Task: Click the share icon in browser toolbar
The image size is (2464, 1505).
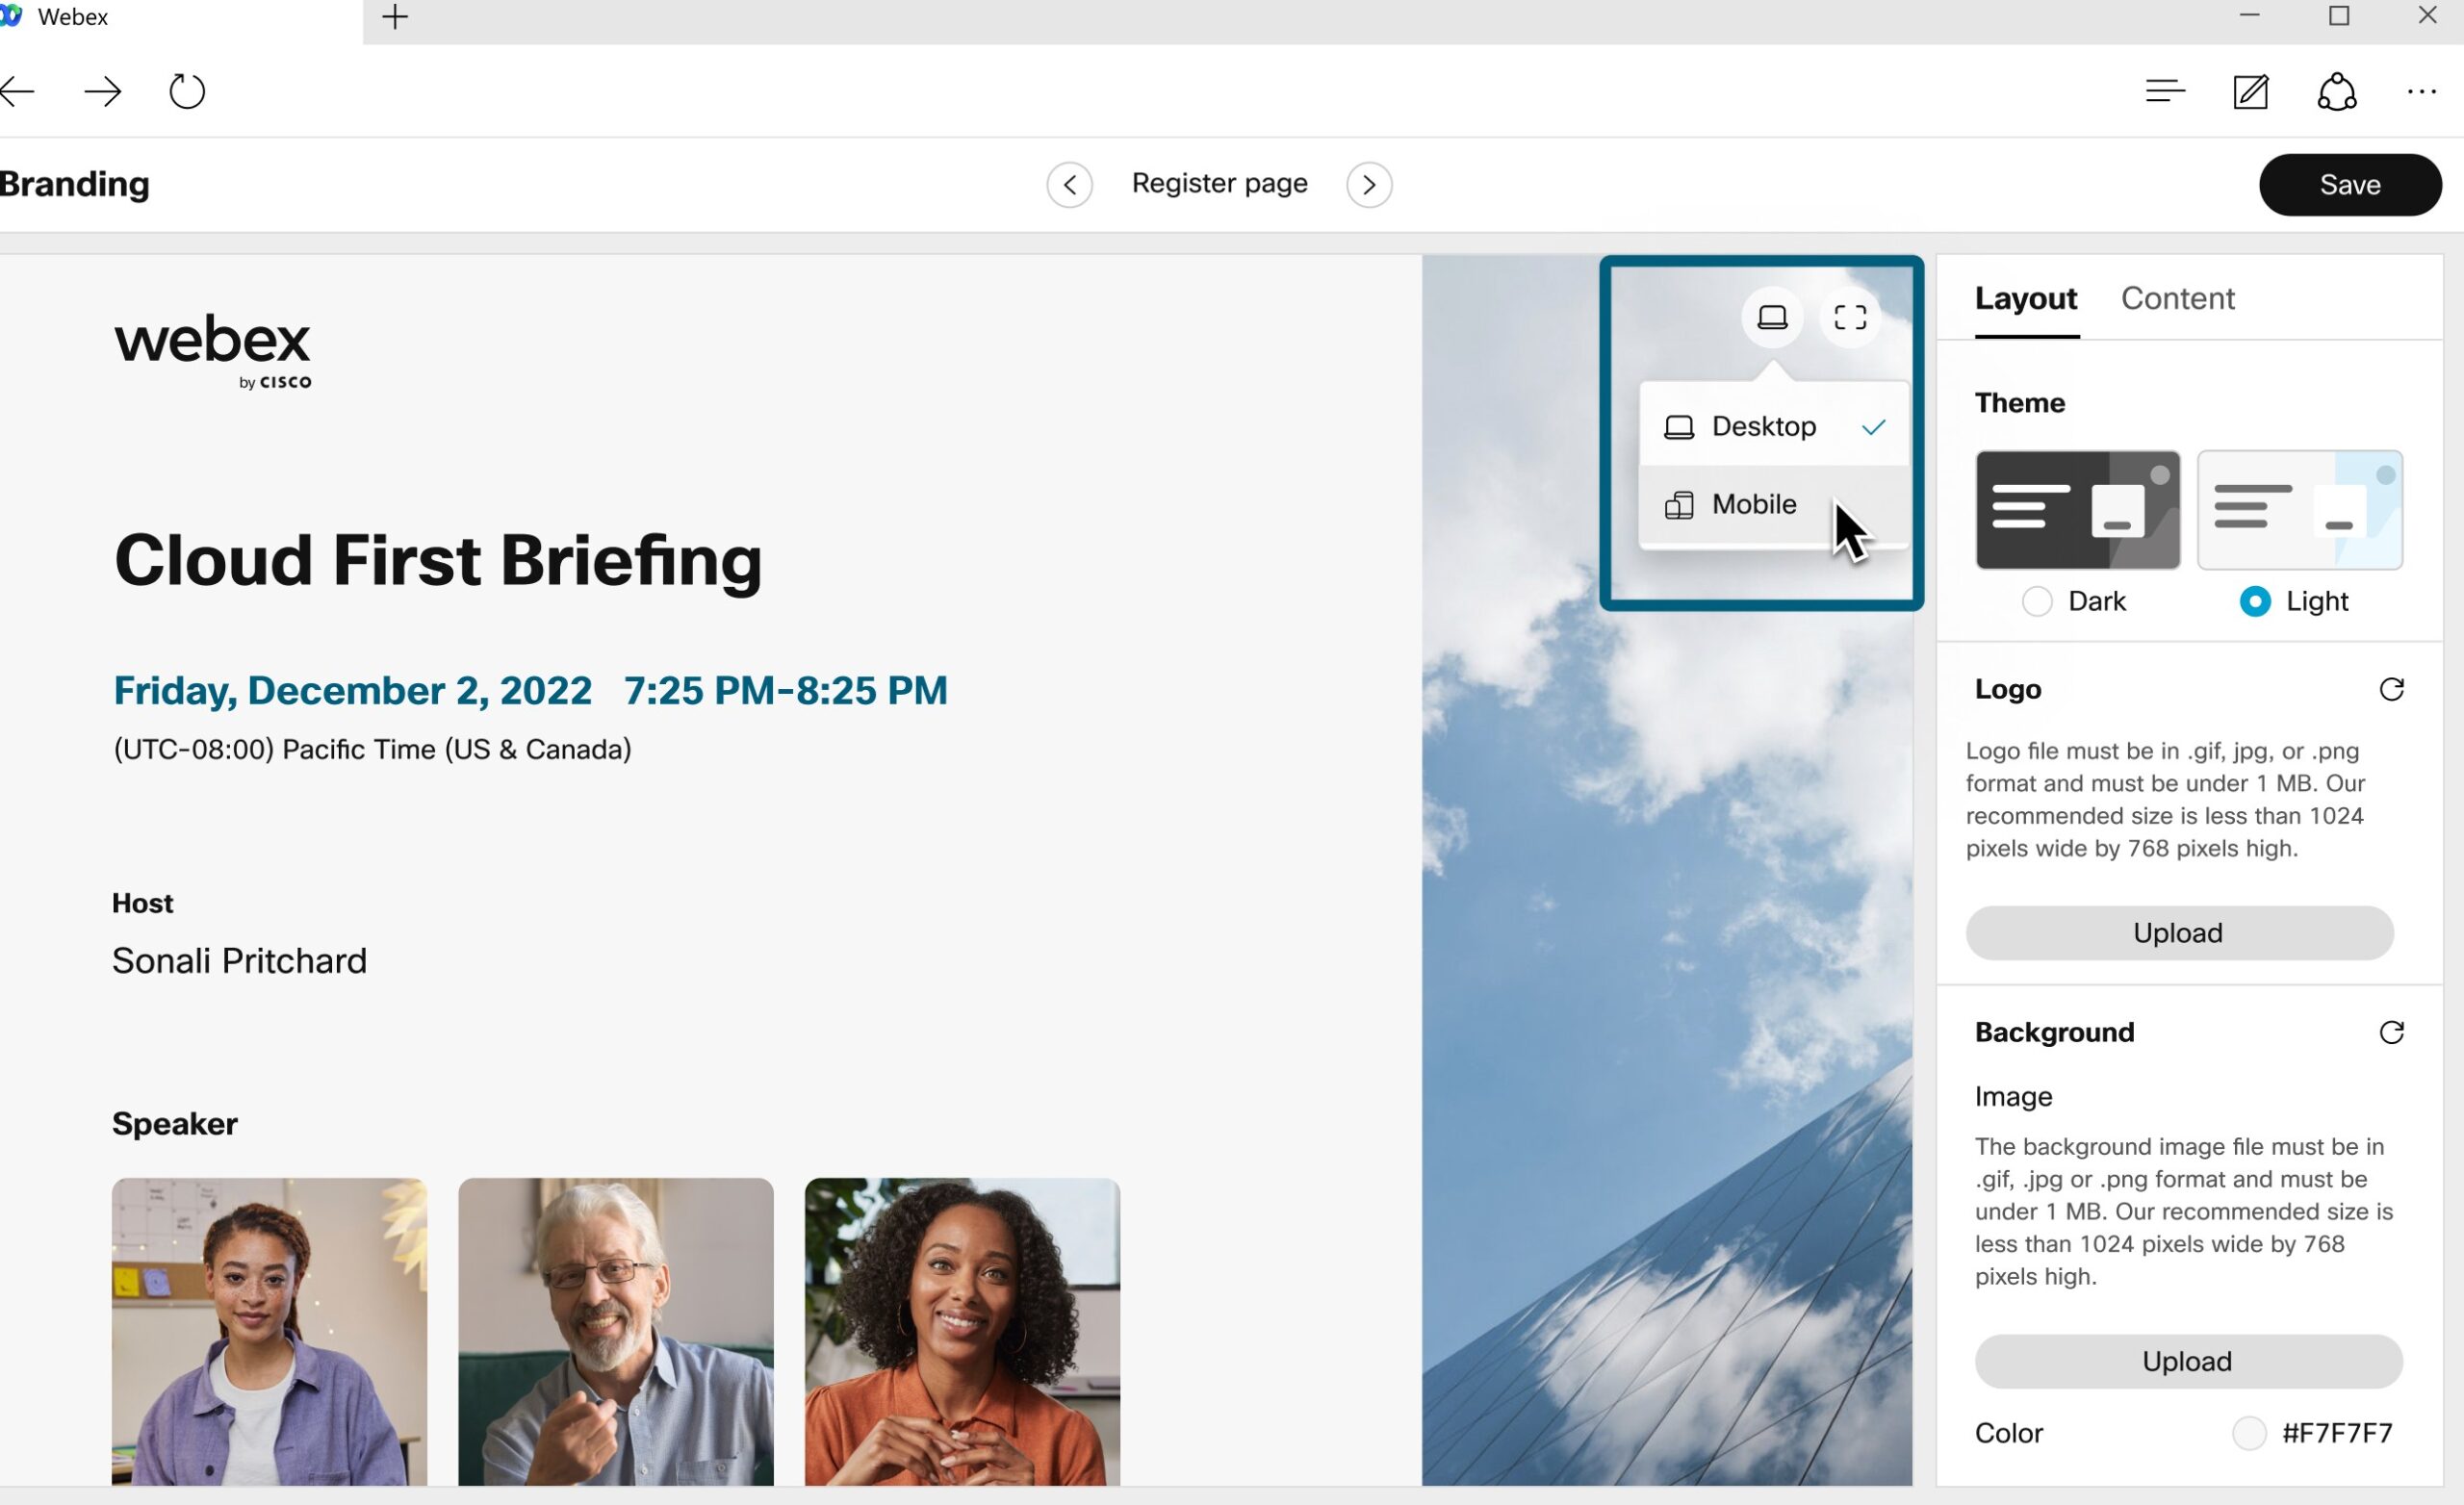Action: 2337,92
